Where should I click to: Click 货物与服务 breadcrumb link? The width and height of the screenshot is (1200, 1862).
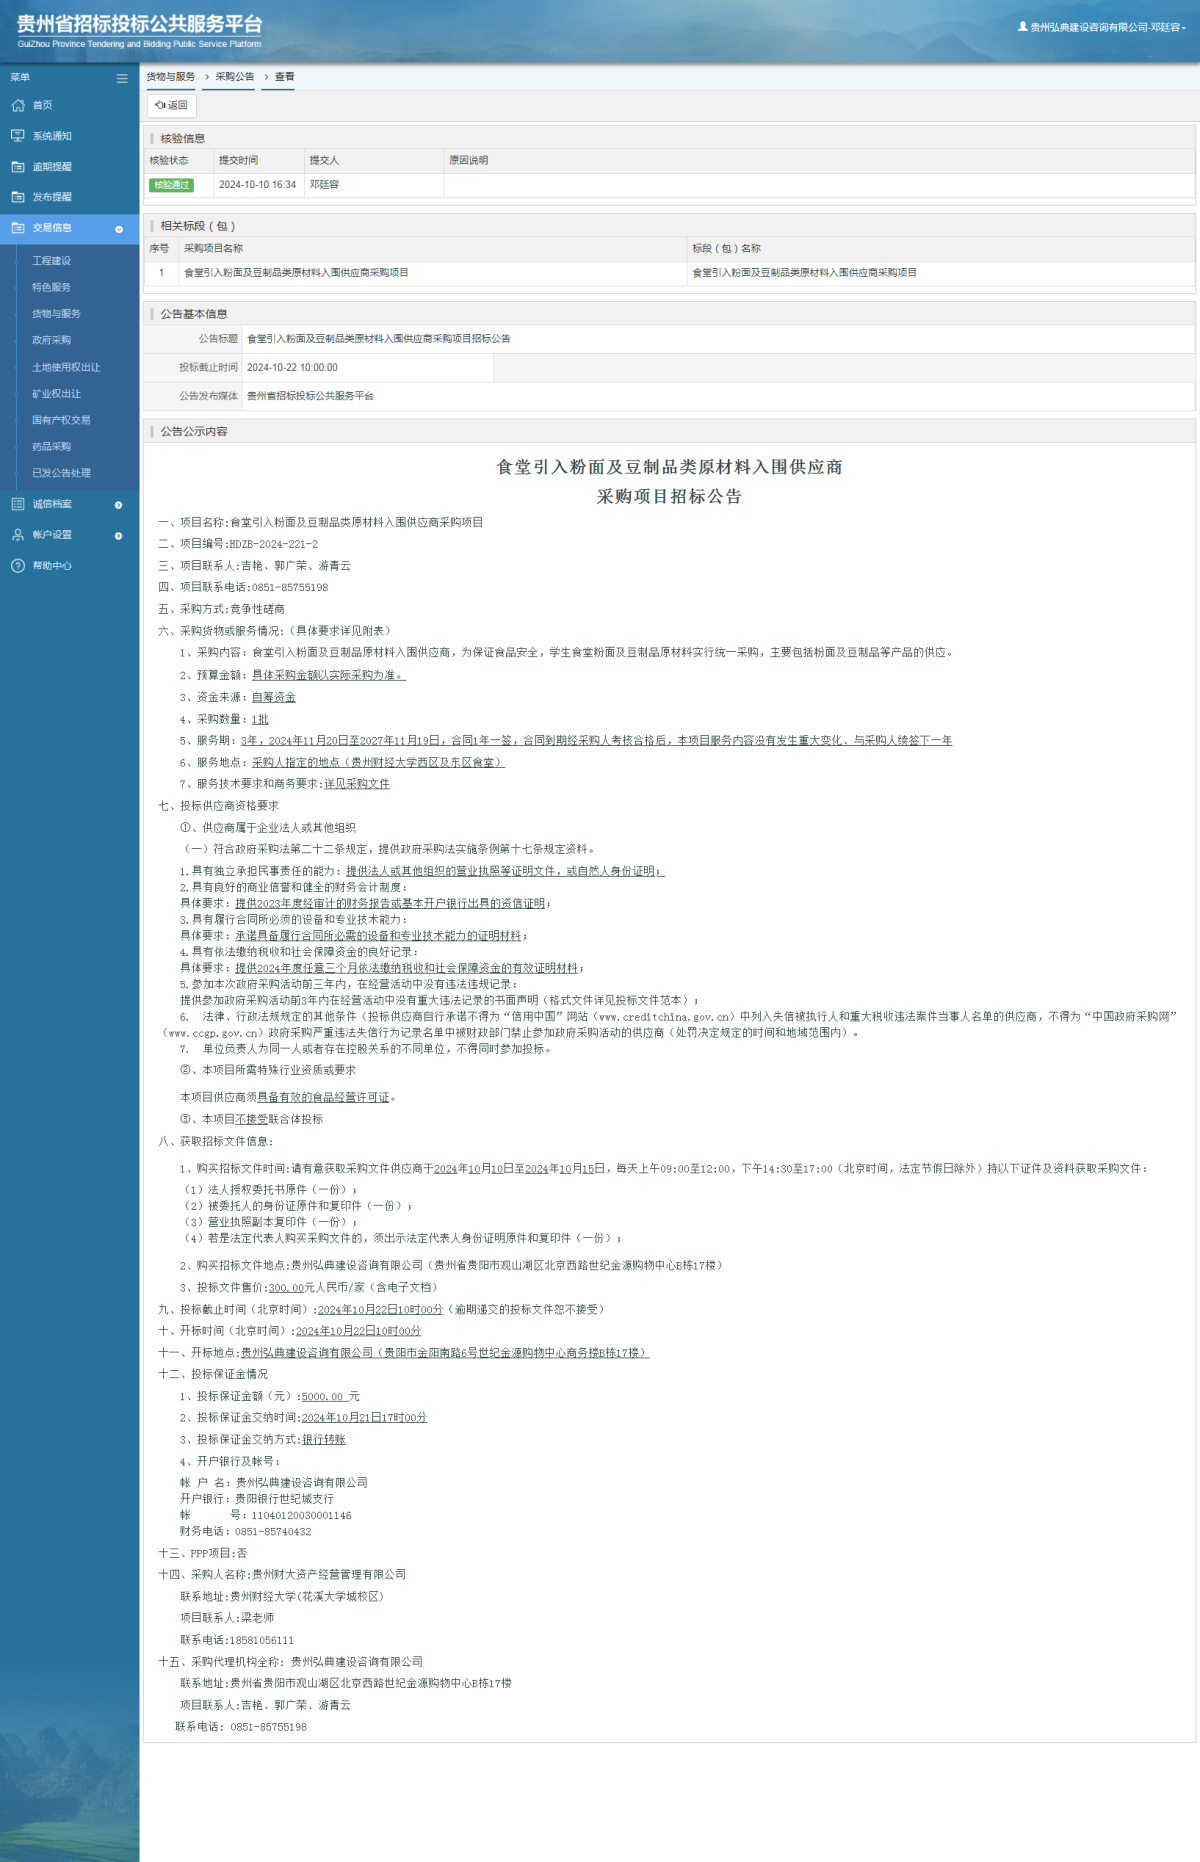(171, 77)
